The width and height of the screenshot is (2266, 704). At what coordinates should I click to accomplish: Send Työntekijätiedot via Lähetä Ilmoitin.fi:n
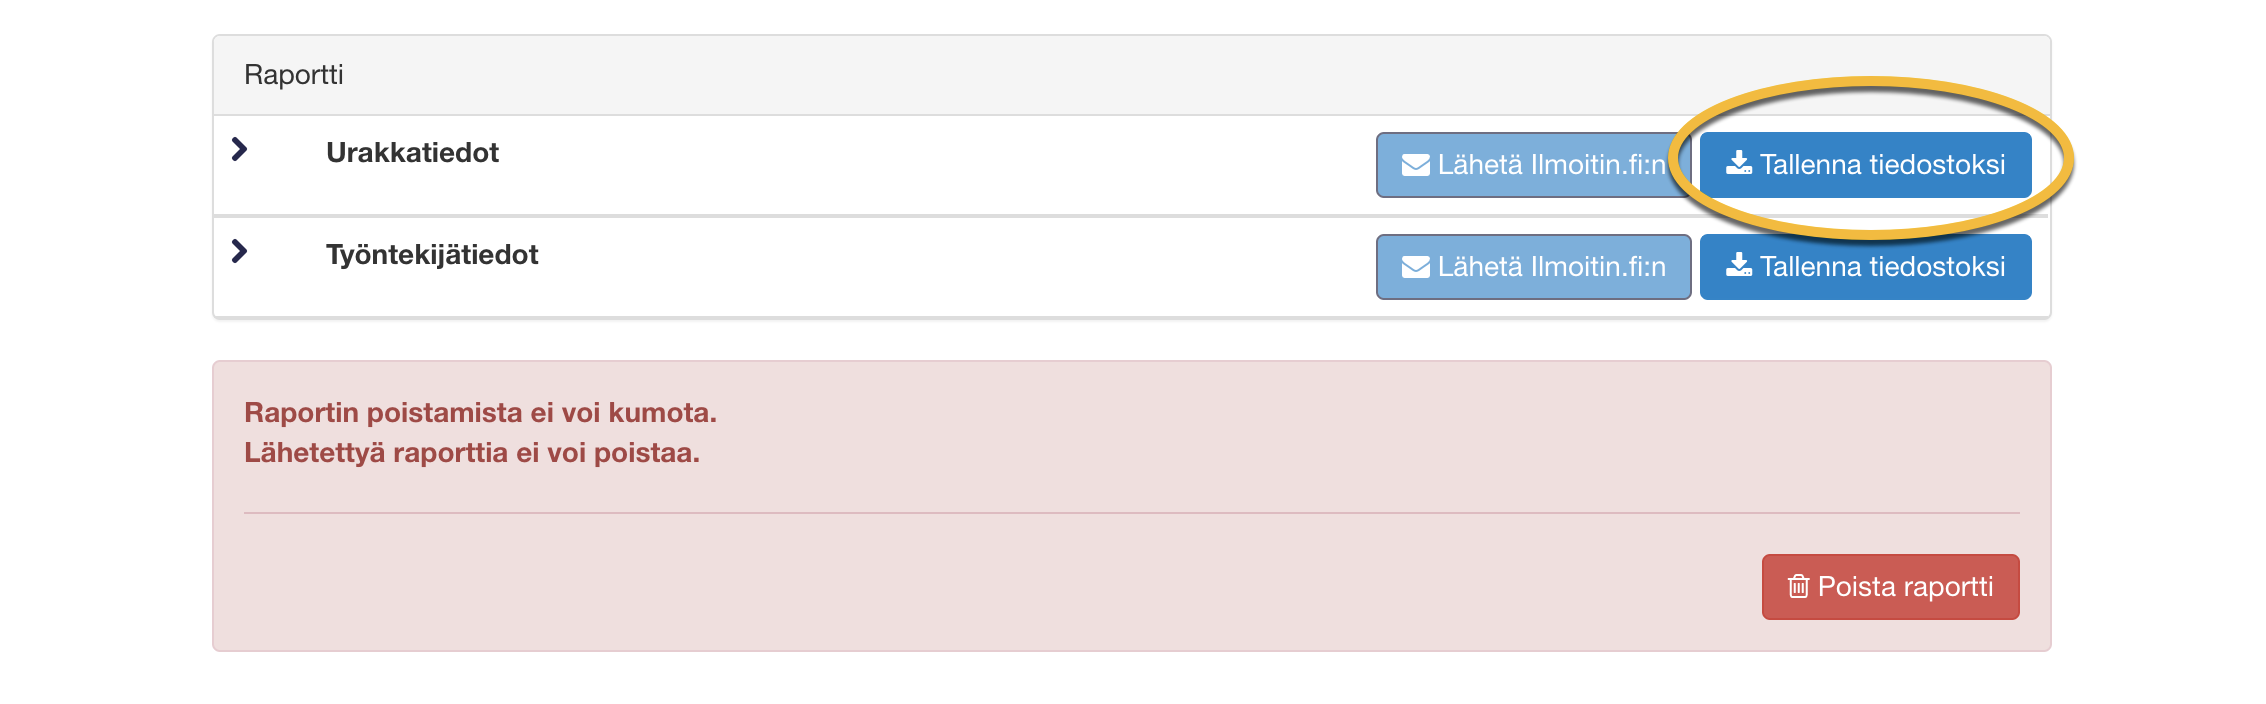click(x=1533, y=267)
